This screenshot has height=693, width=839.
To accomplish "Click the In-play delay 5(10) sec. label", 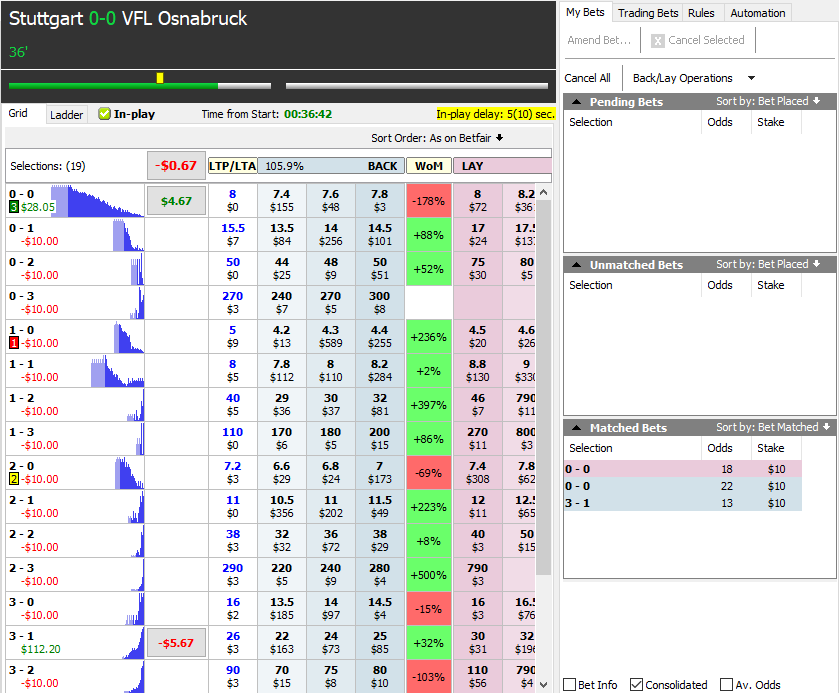I will tap(495, 114).
